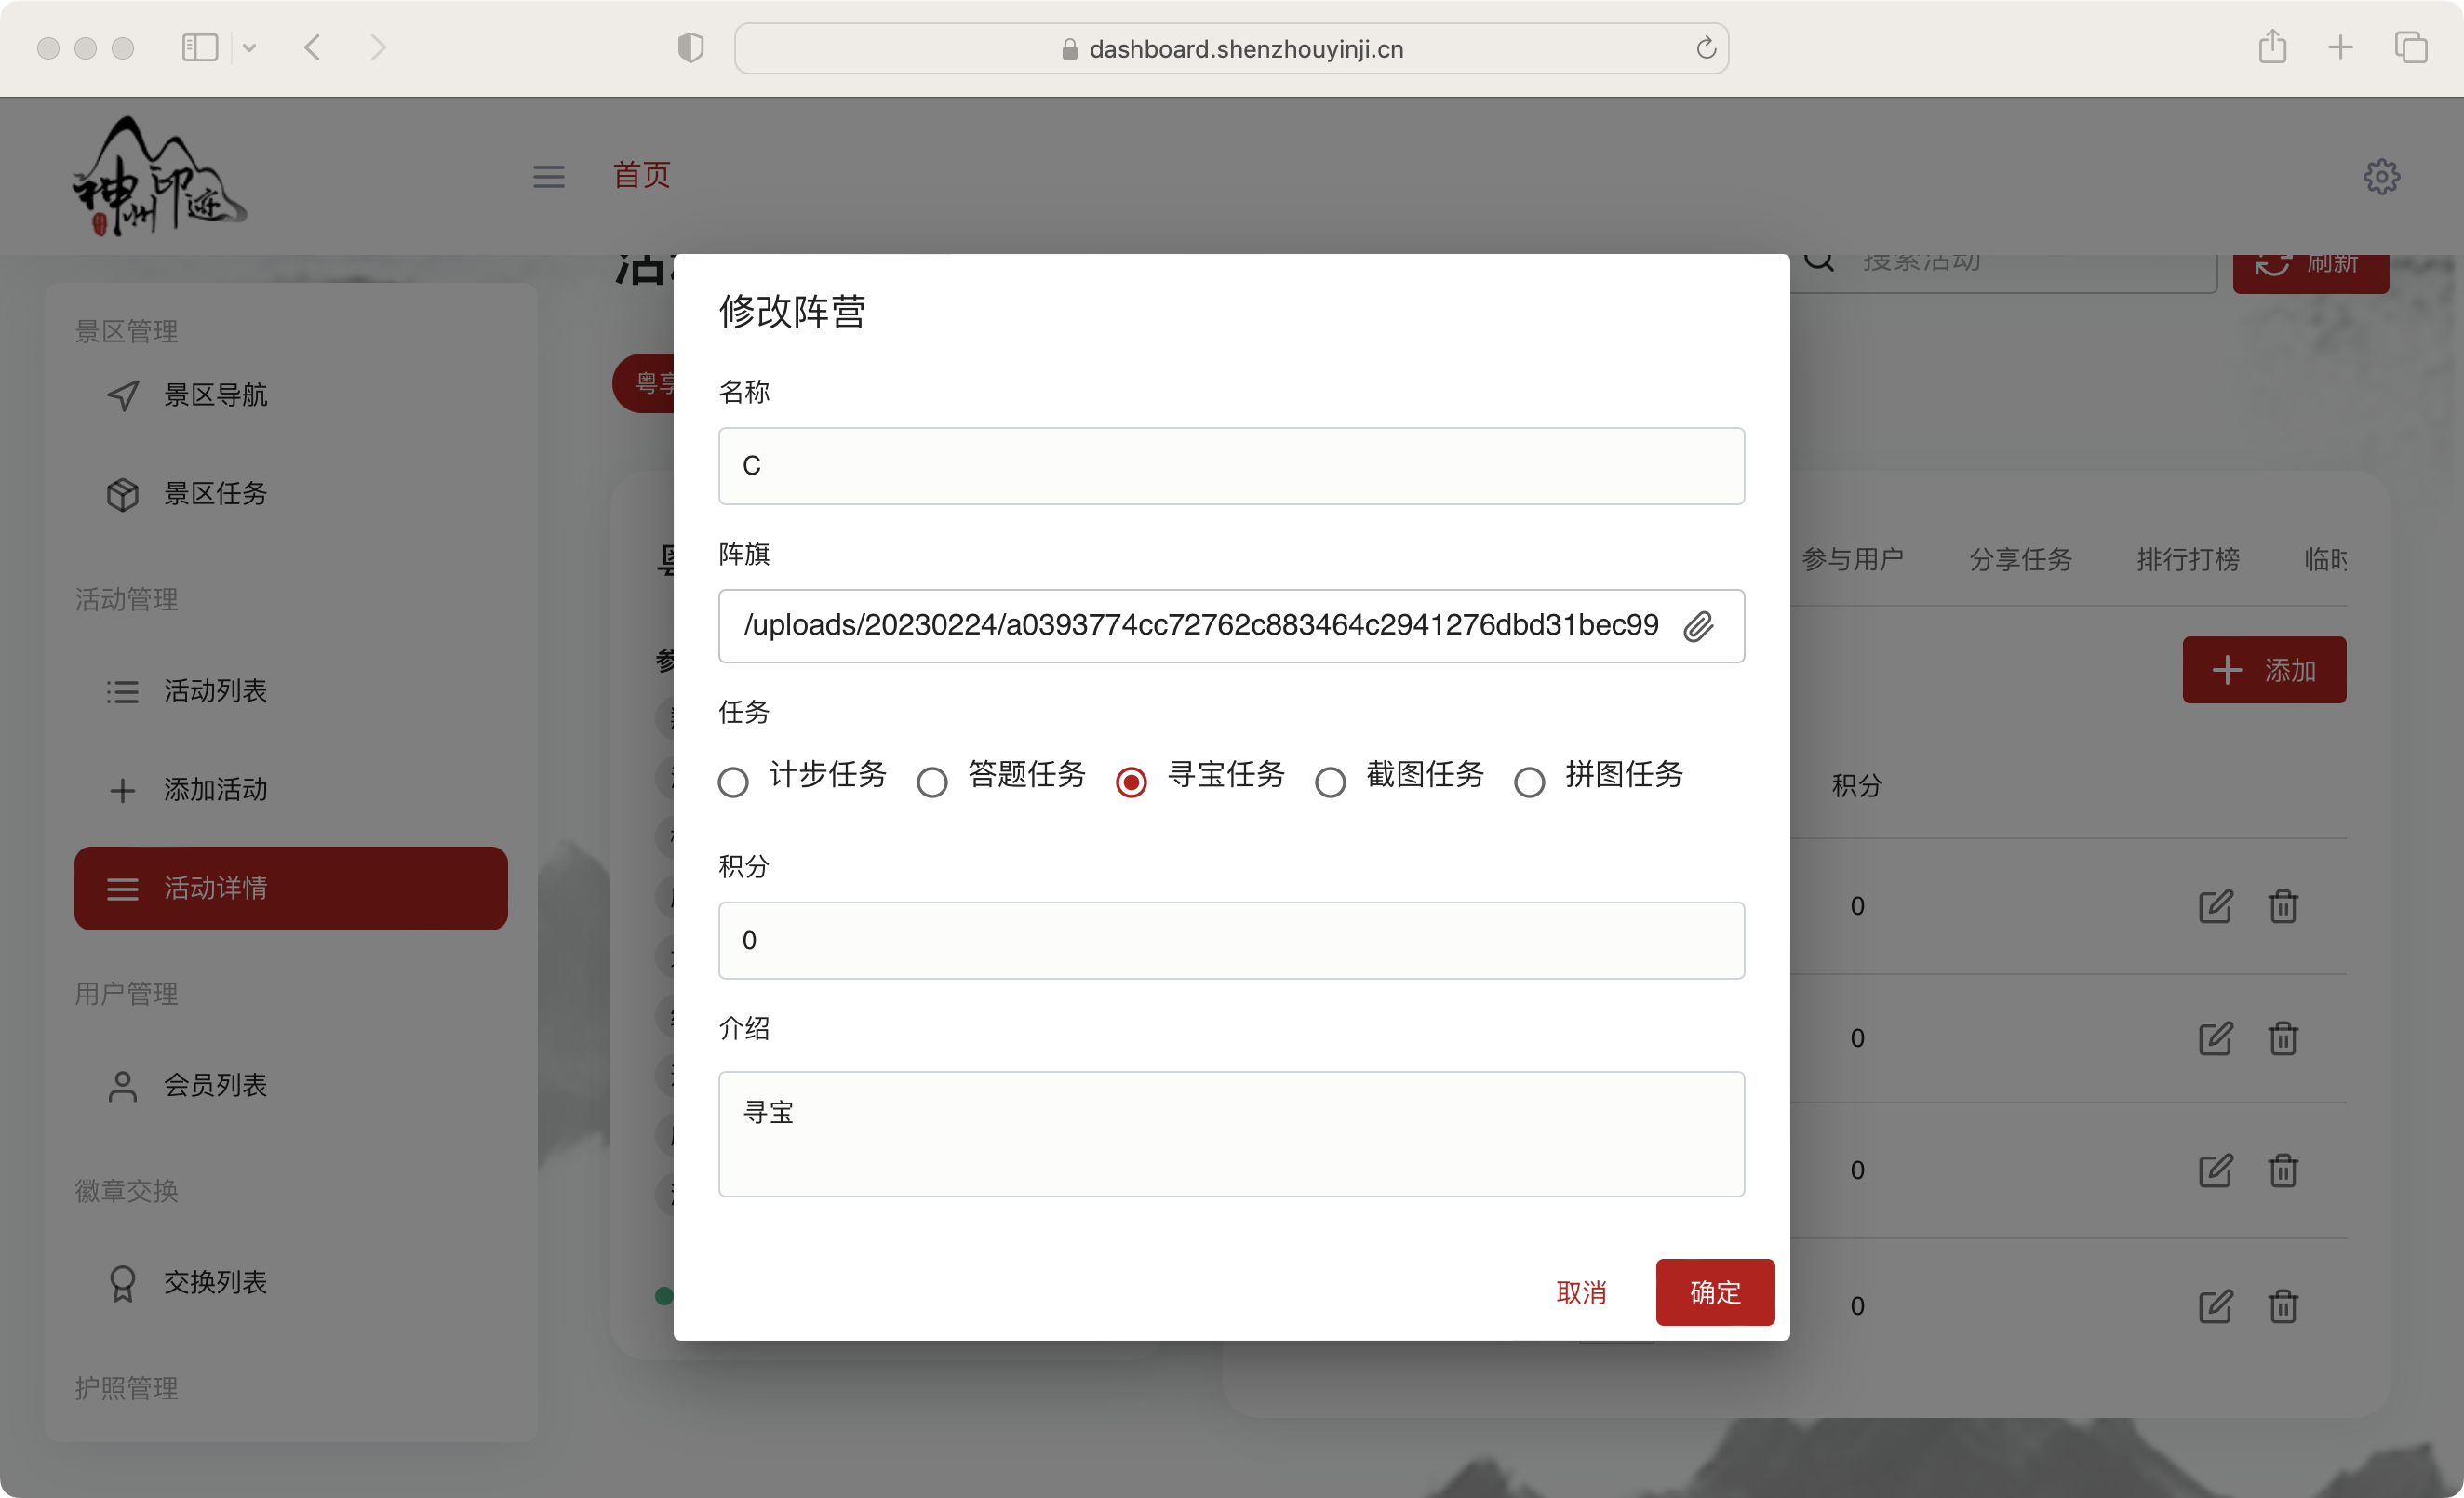Click the settings gear icon
This screenshot has width=2464, height=1498.
[2381, 177]
